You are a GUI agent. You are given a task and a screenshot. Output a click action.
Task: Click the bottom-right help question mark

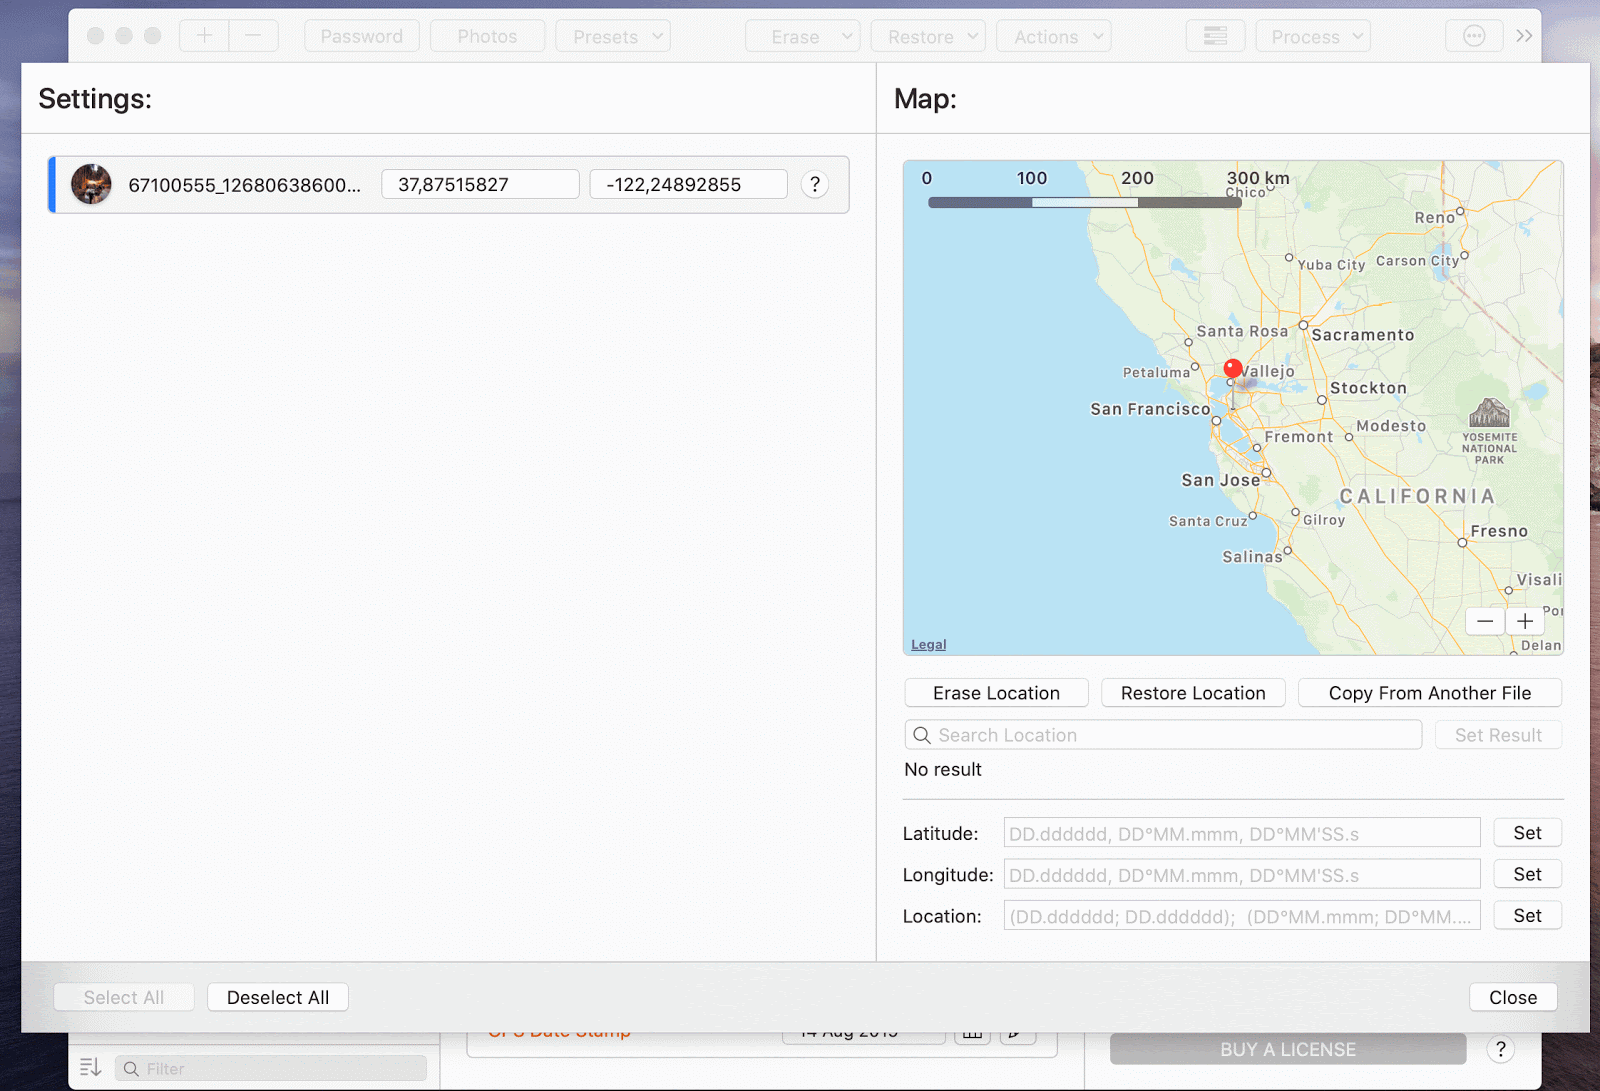(x=1500, y=1049)
